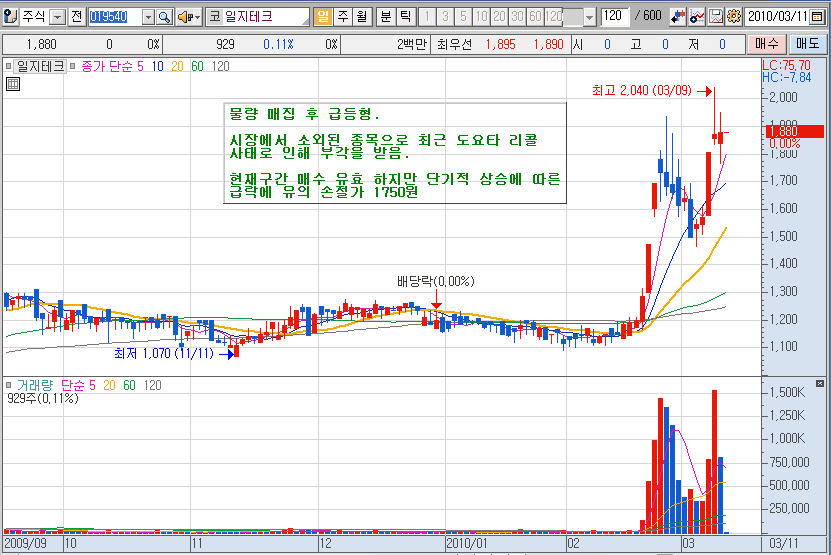831x555 pixels.
Task: Select the 60 interval button
Action: (x=535, y=16)
